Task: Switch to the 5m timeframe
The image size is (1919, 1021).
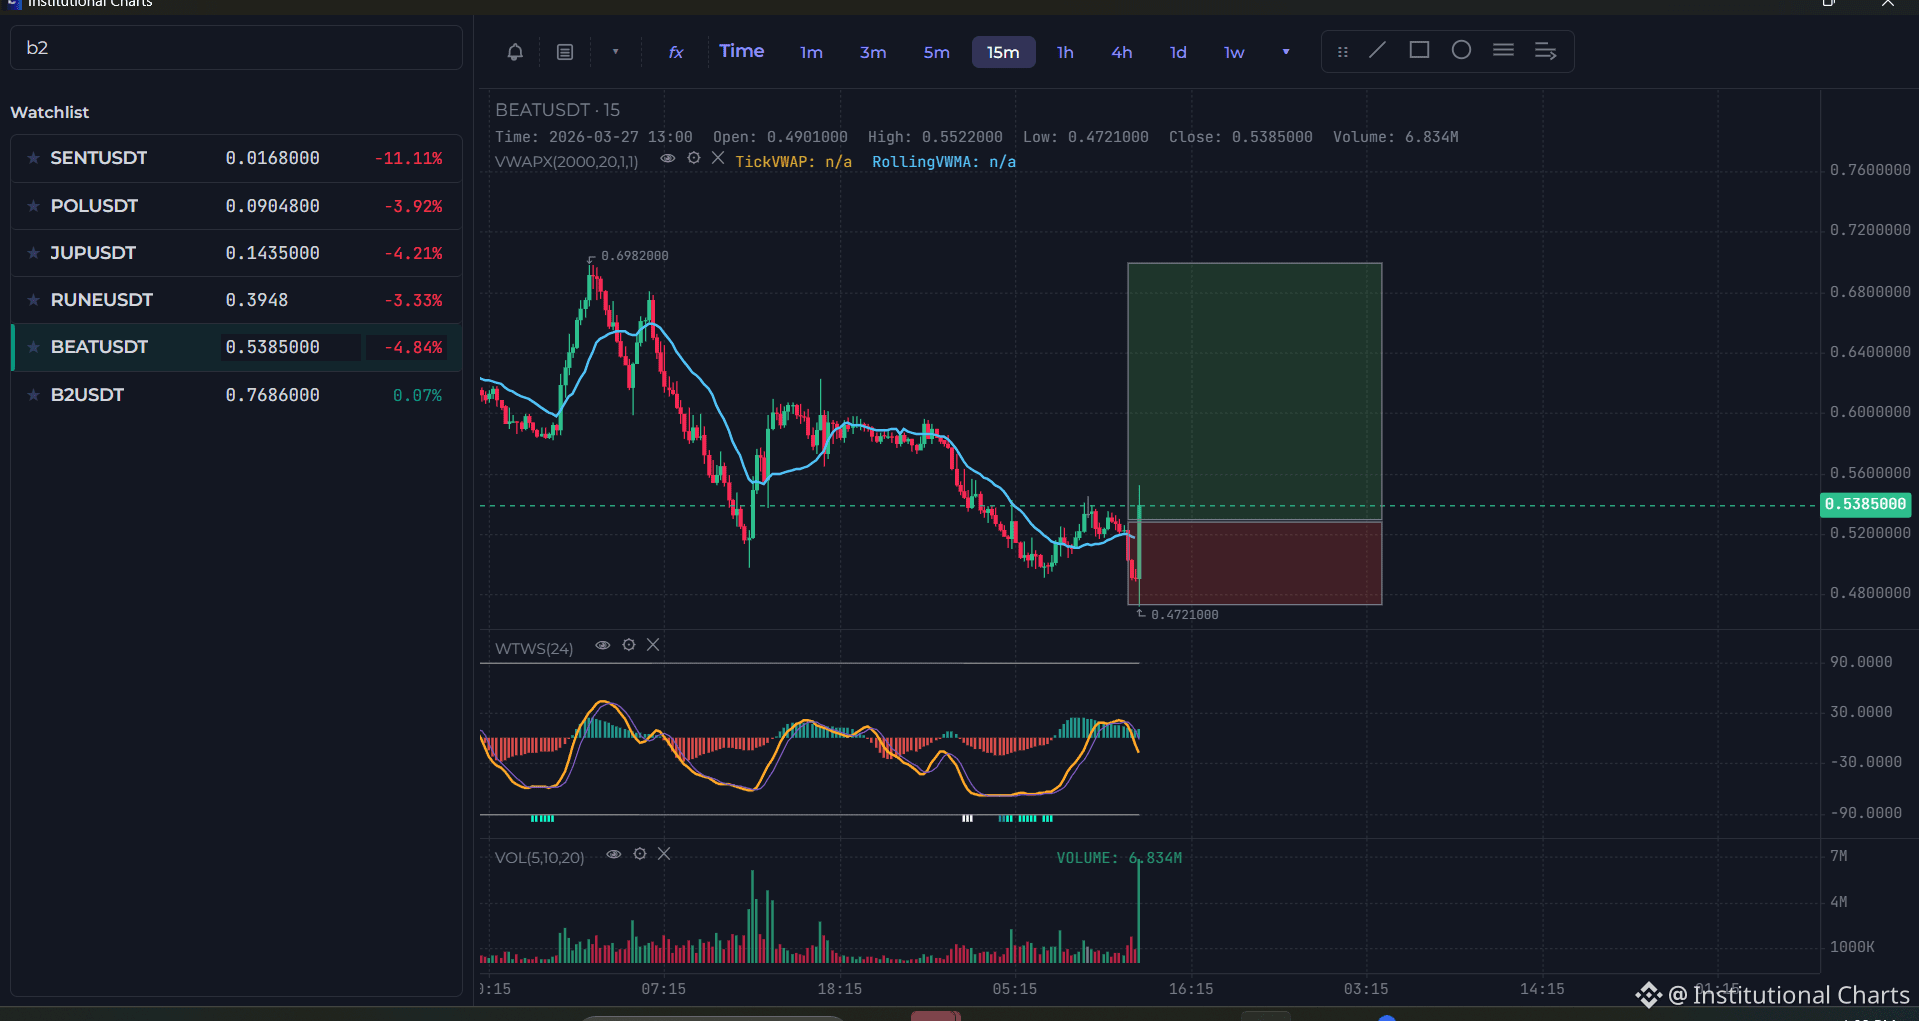Action: point(936,52)
